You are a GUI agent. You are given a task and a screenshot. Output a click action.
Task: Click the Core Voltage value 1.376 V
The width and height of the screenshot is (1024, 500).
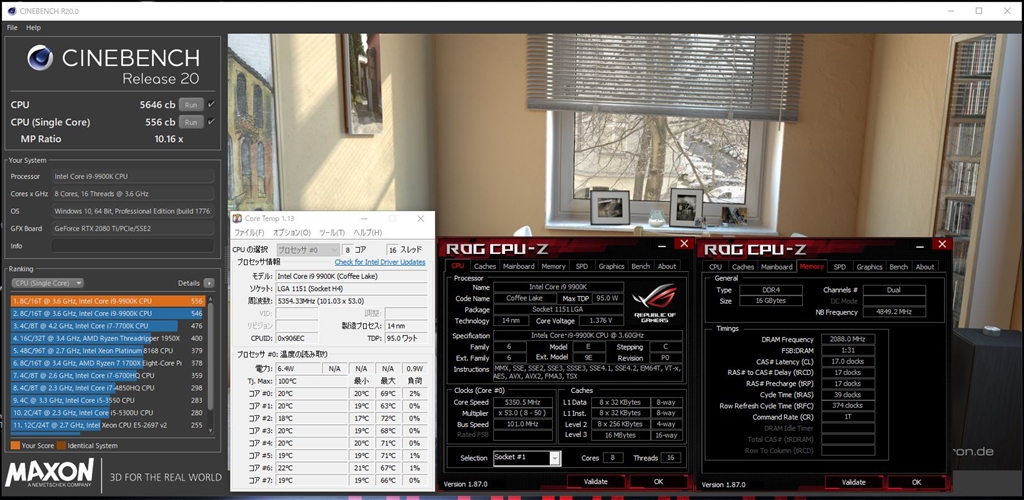click(600, 320)
